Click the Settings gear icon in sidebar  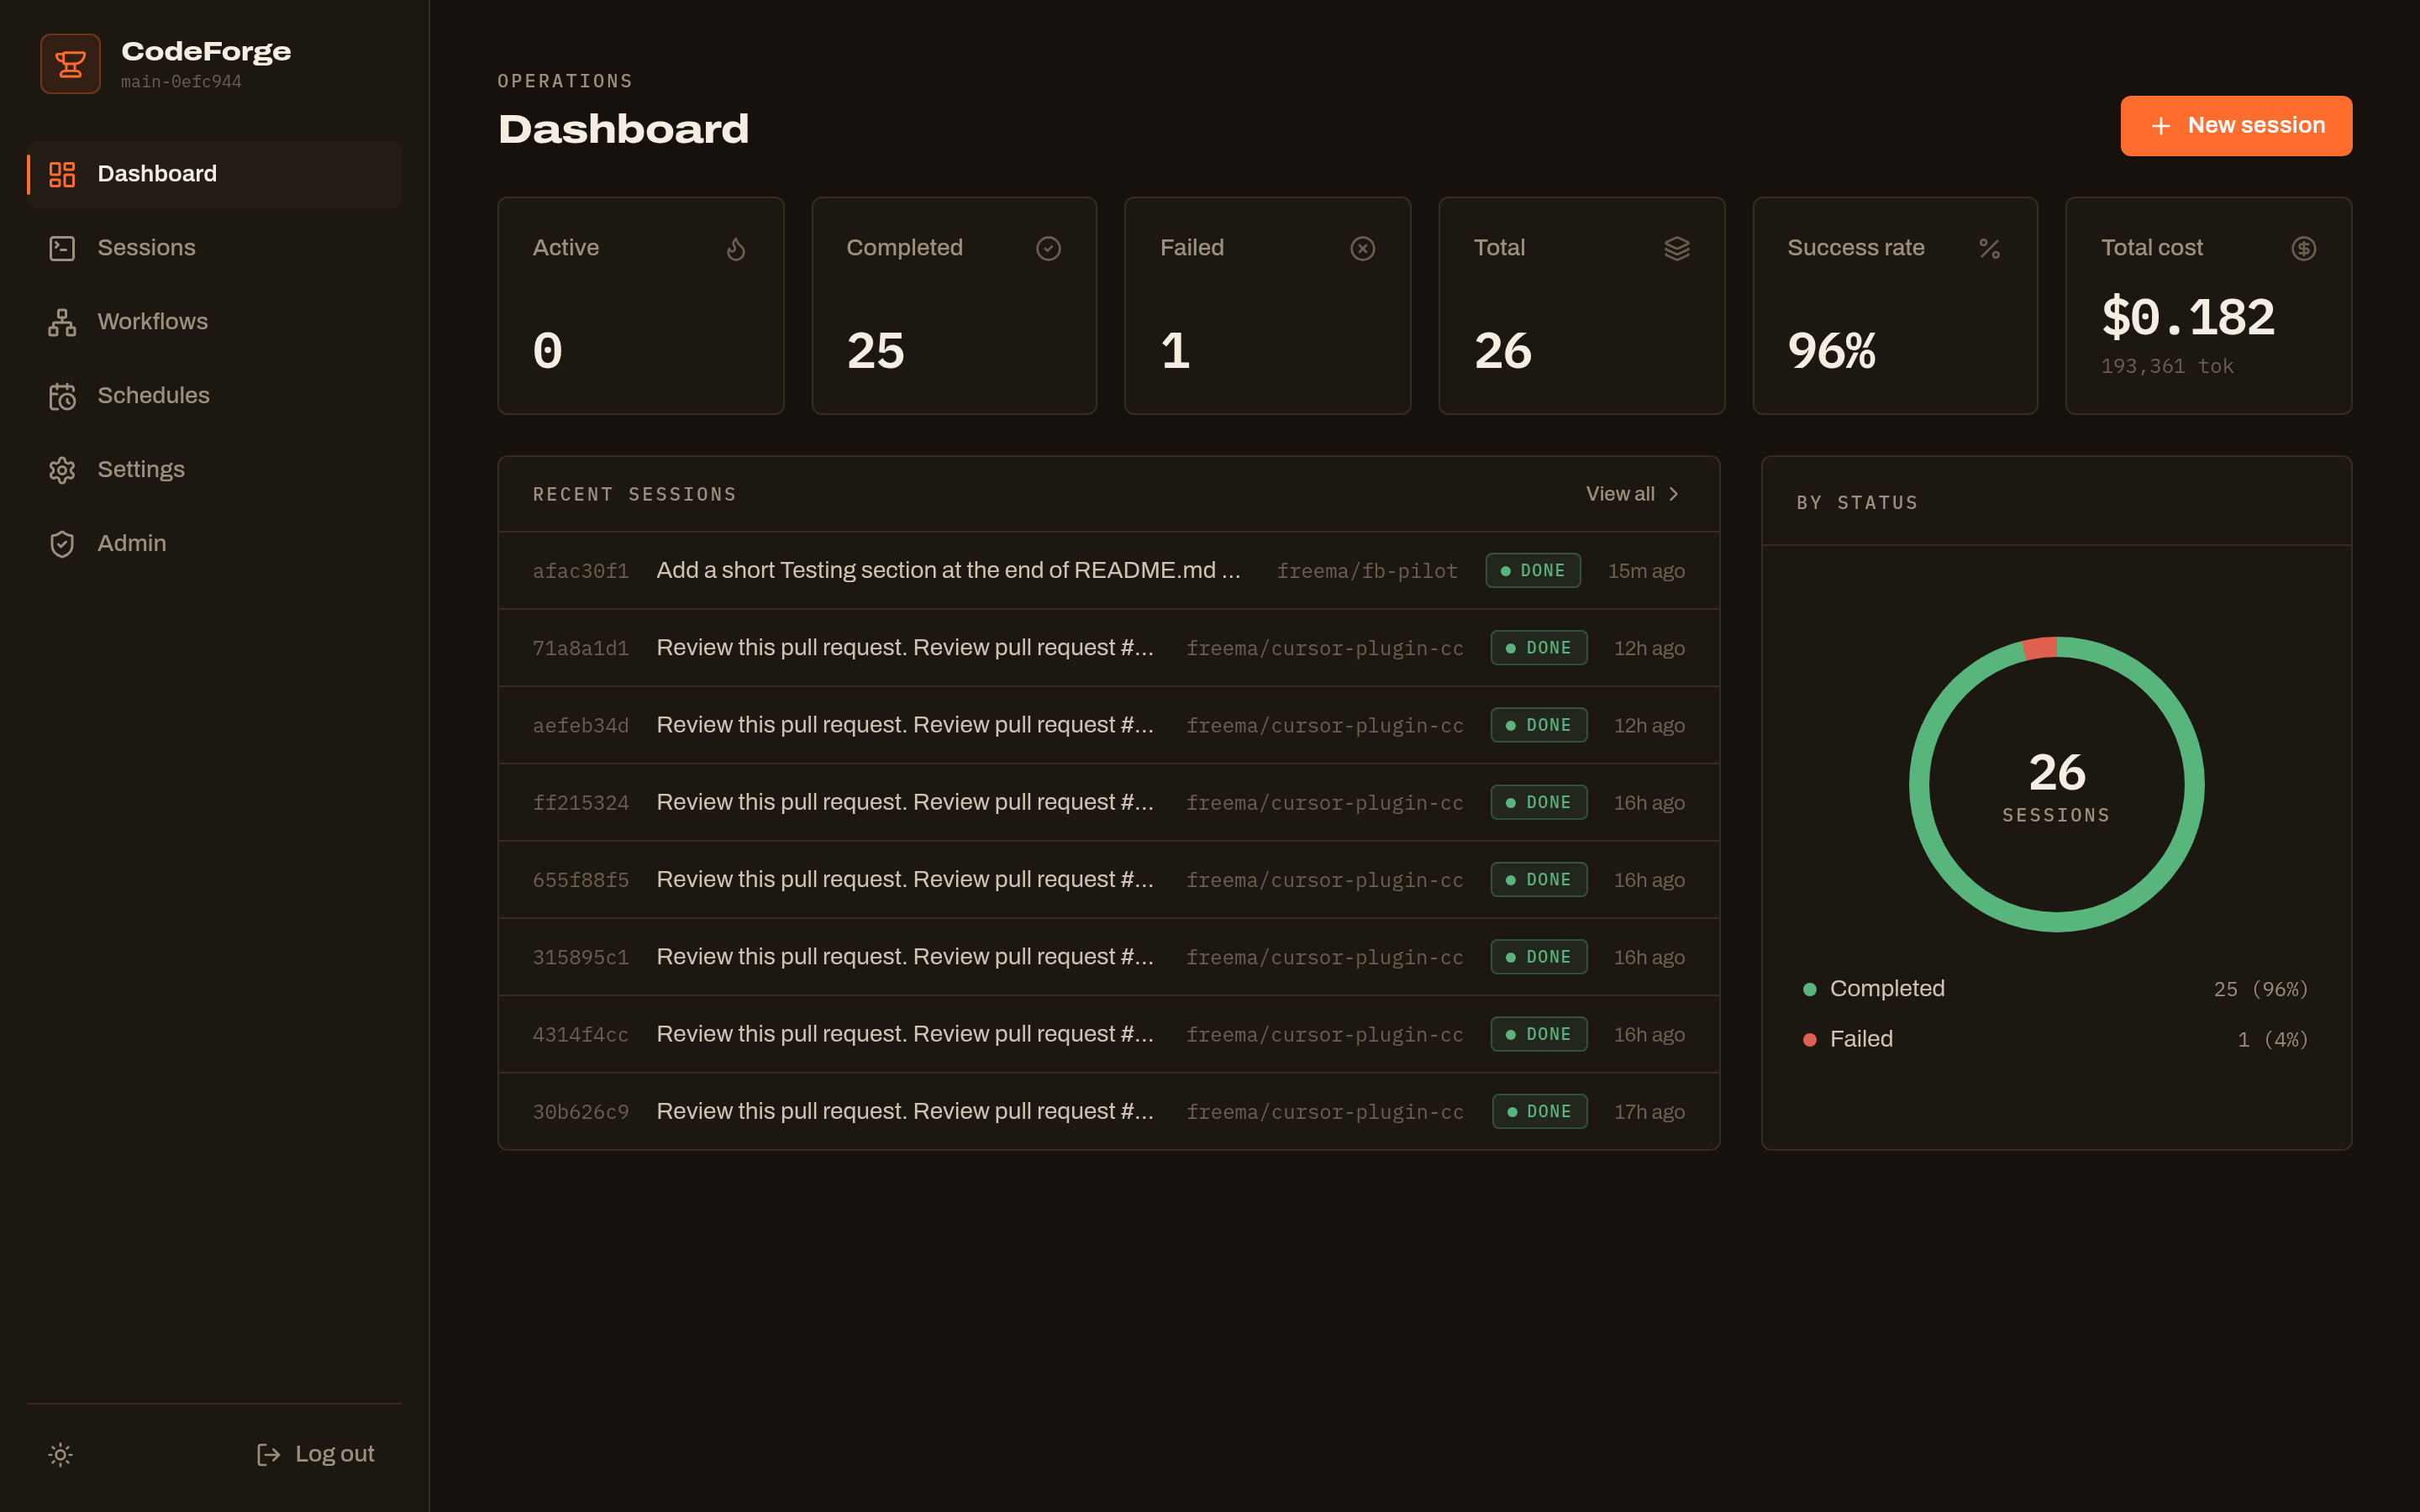click(x=62, y=470)
